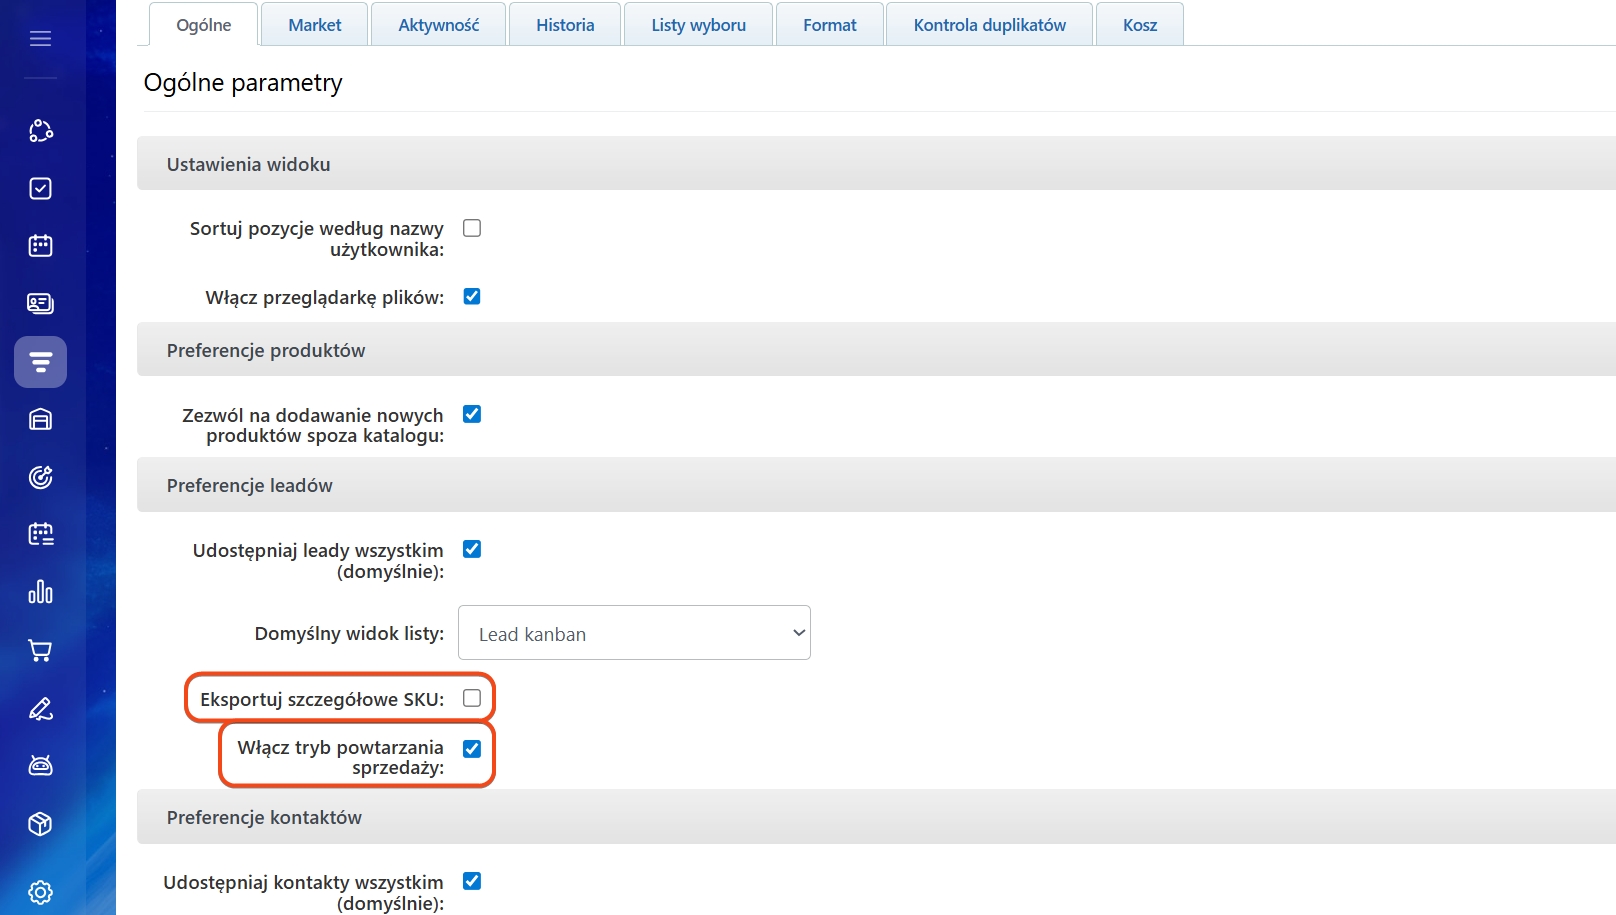Click the pen signature icon in sidebar
Screen dimensions: 1616x915
[x=40, y=709]
